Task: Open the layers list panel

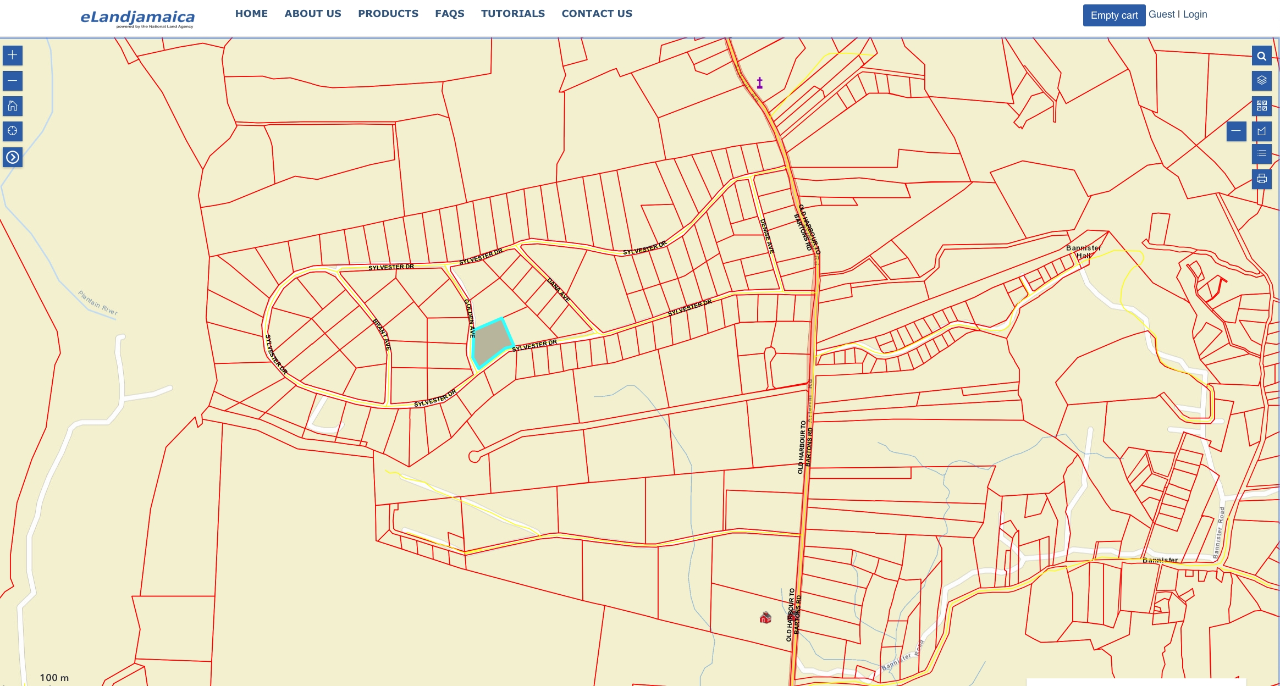Action: click(x=1261, y=81)
